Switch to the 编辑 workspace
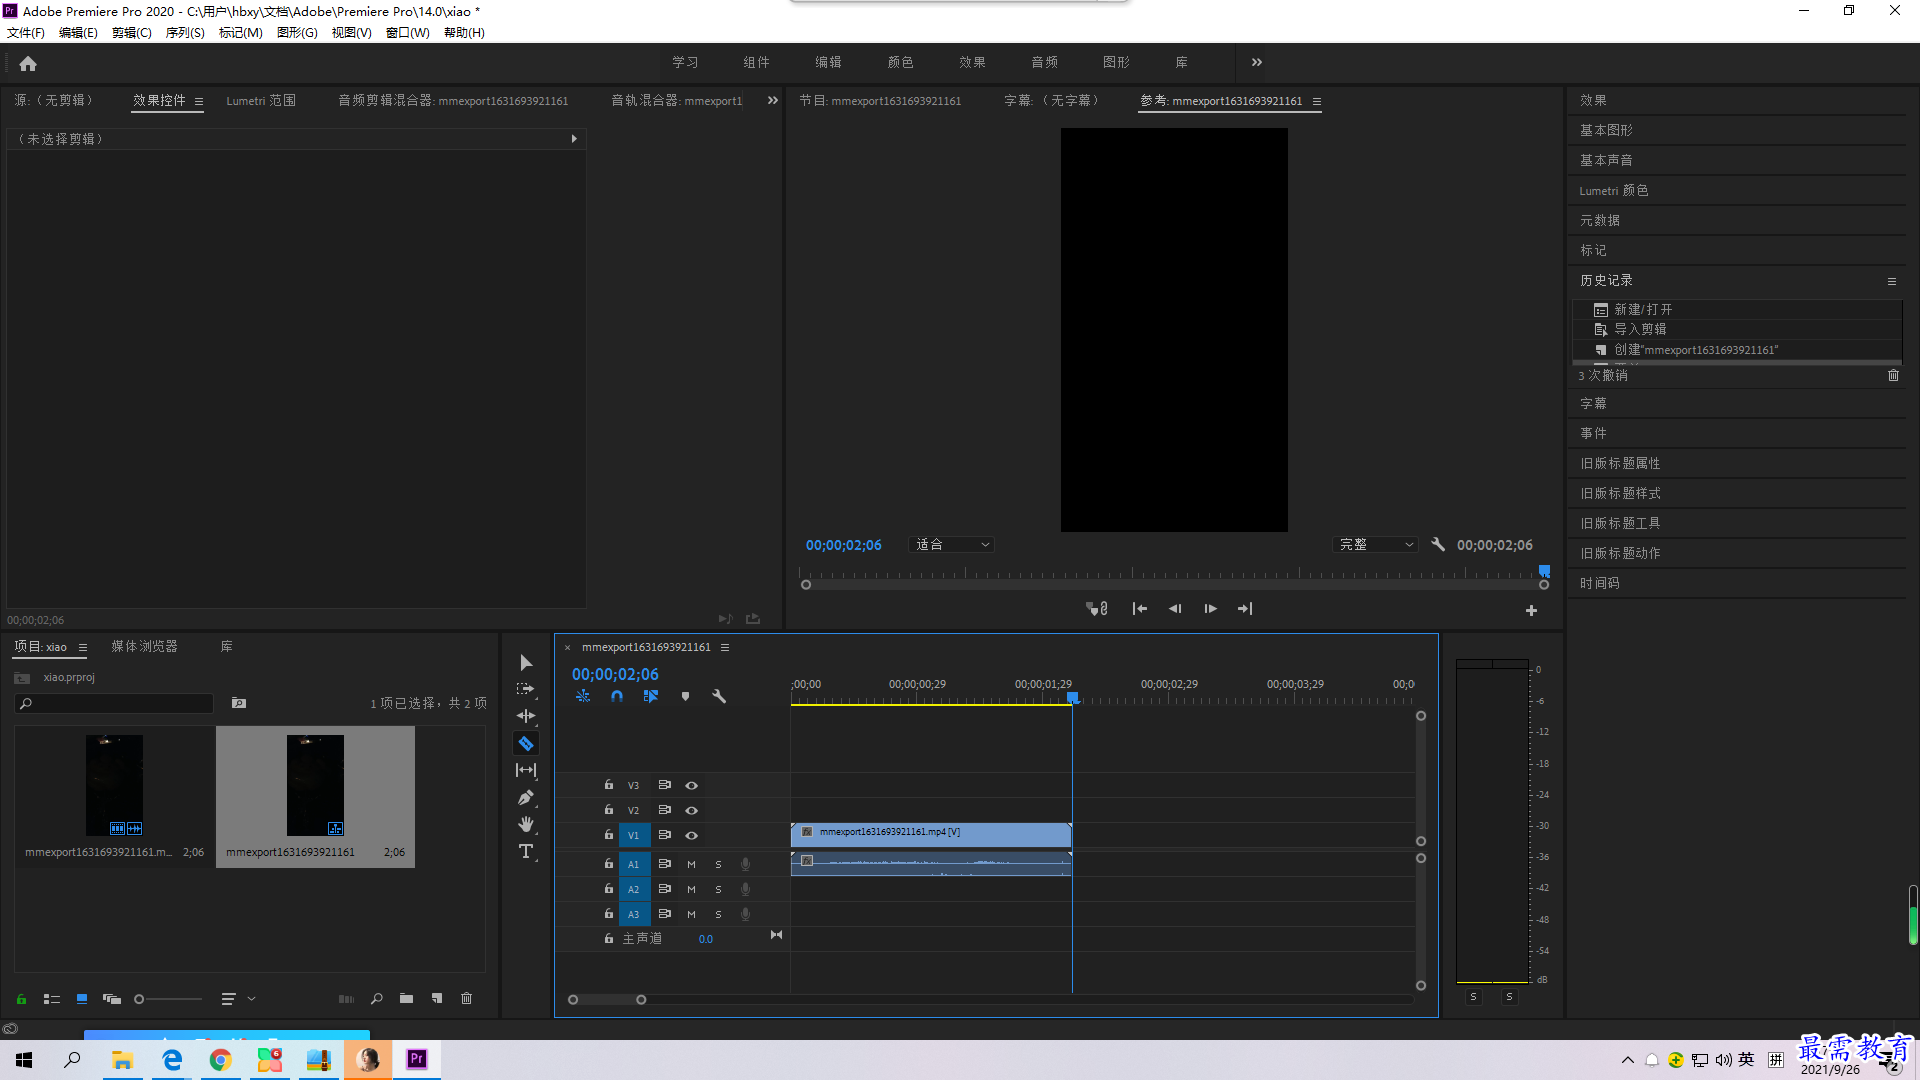 pyautogui.click(x=828, y=62)
